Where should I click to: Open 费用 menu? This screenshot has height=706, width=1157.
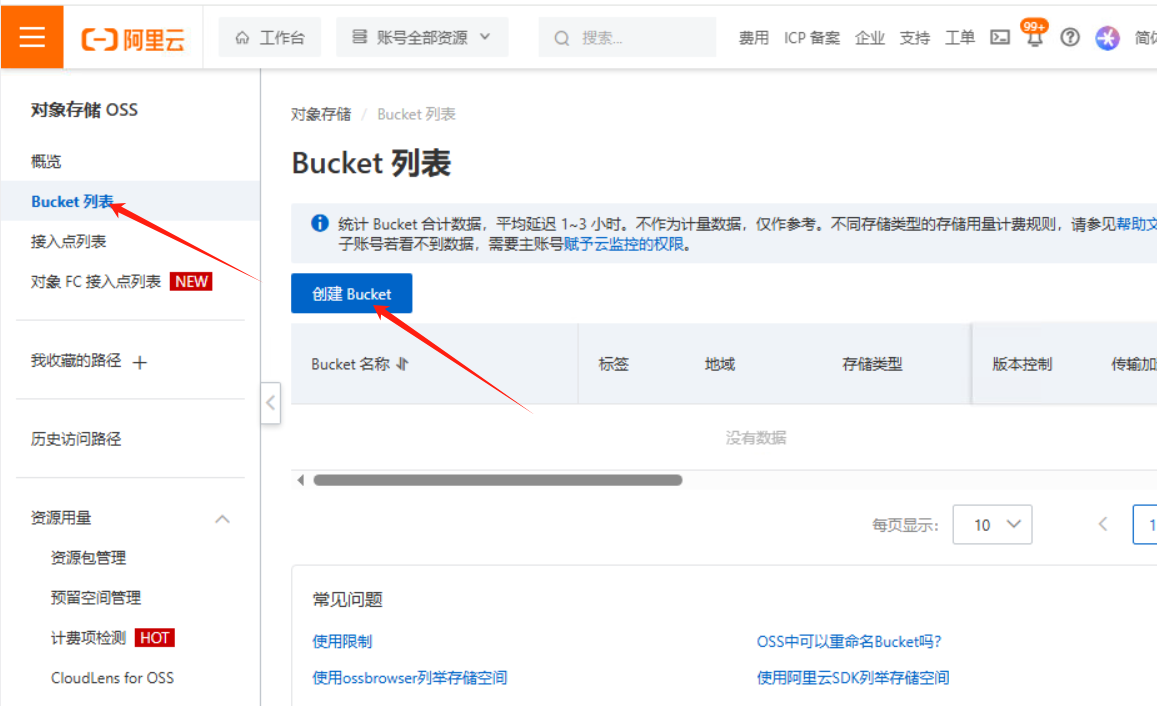click(753, 38)
